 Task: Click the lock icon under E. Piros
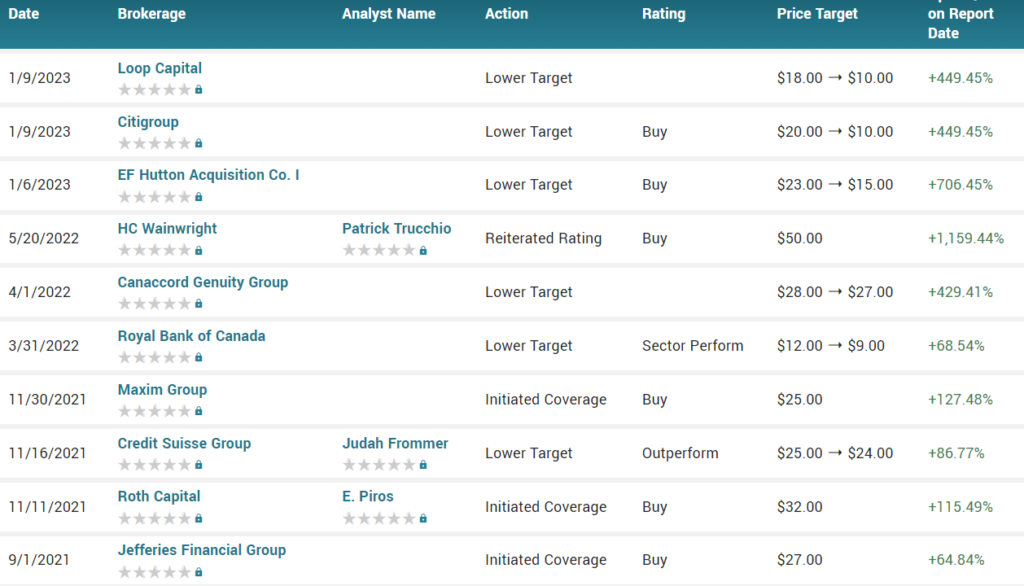click(x=423, y=518)
